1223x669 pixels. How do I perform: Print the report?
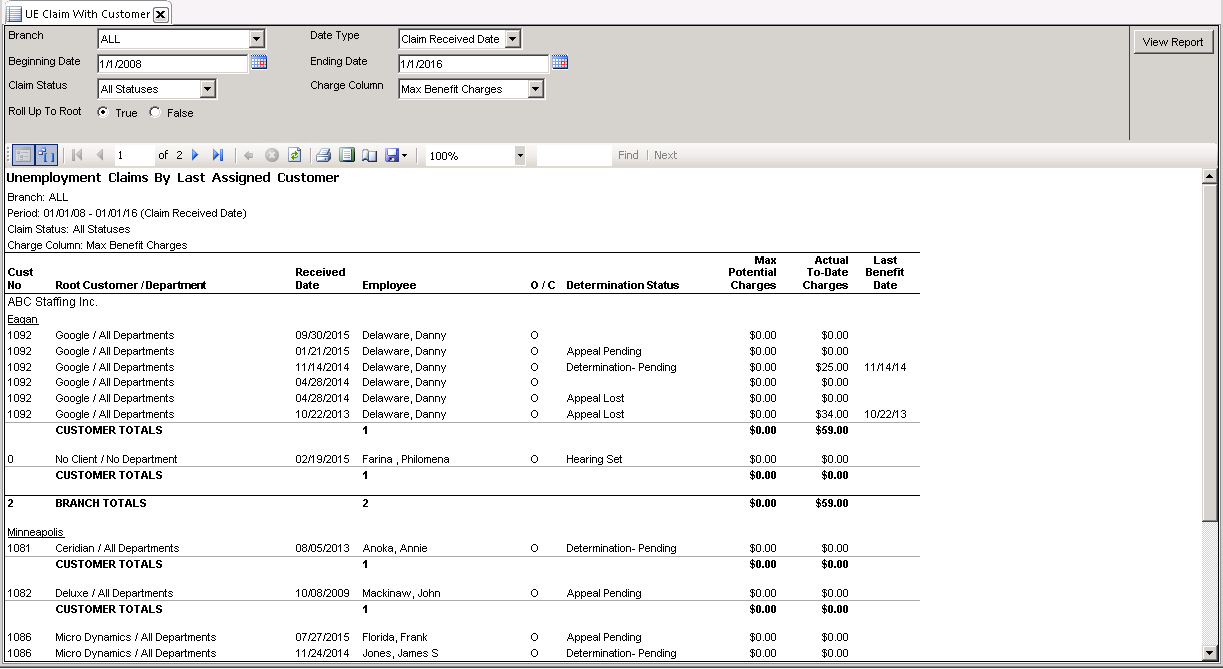tap(323, 155)
